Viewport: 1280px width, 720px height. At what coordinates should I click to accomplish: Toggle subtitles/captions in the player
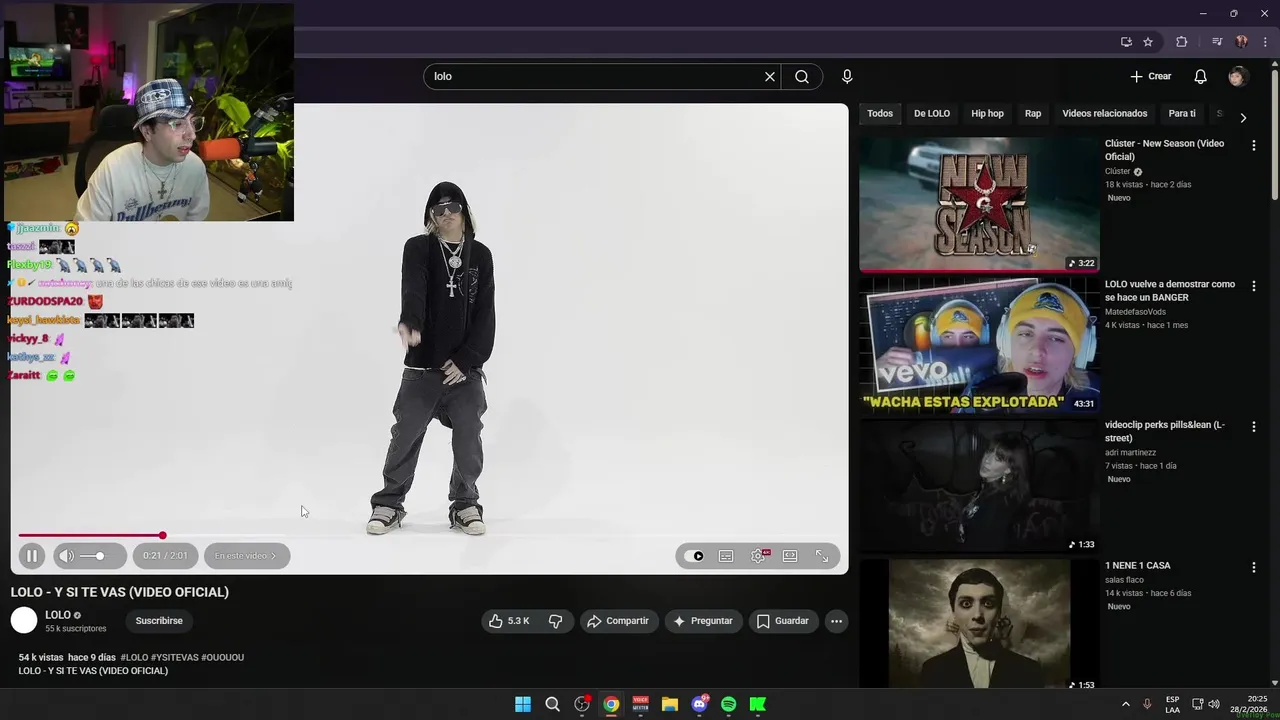pyautogui.click(x=726, y=556)
